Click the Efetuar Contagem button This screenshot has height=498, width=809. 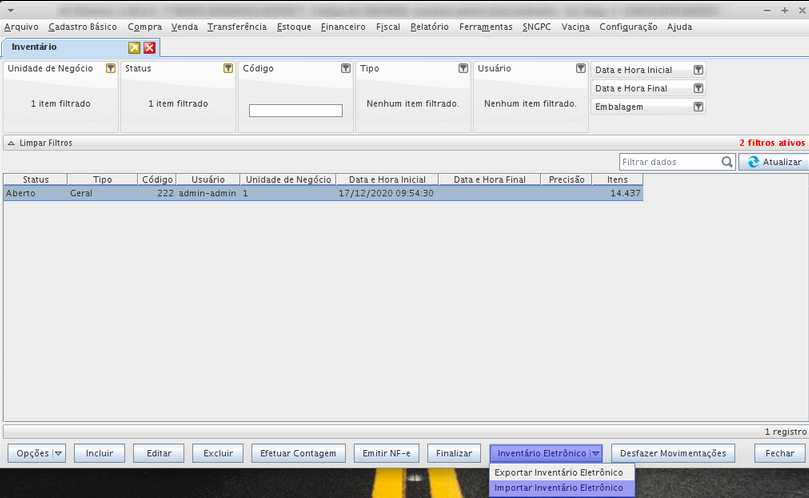[298, 453]
